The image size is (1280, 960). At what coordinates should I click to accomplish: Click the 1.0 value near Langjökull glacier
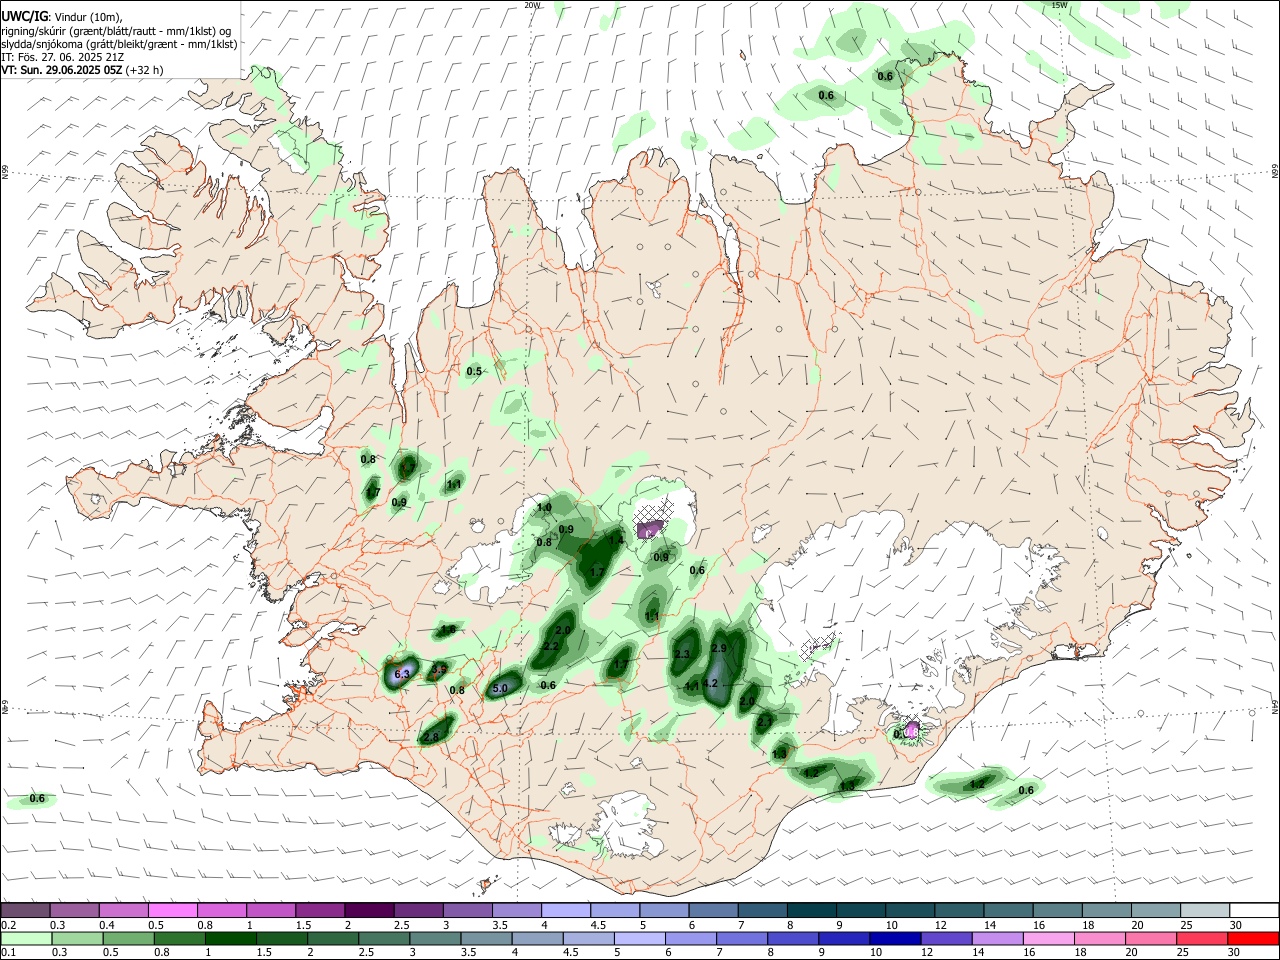point(544,508)
